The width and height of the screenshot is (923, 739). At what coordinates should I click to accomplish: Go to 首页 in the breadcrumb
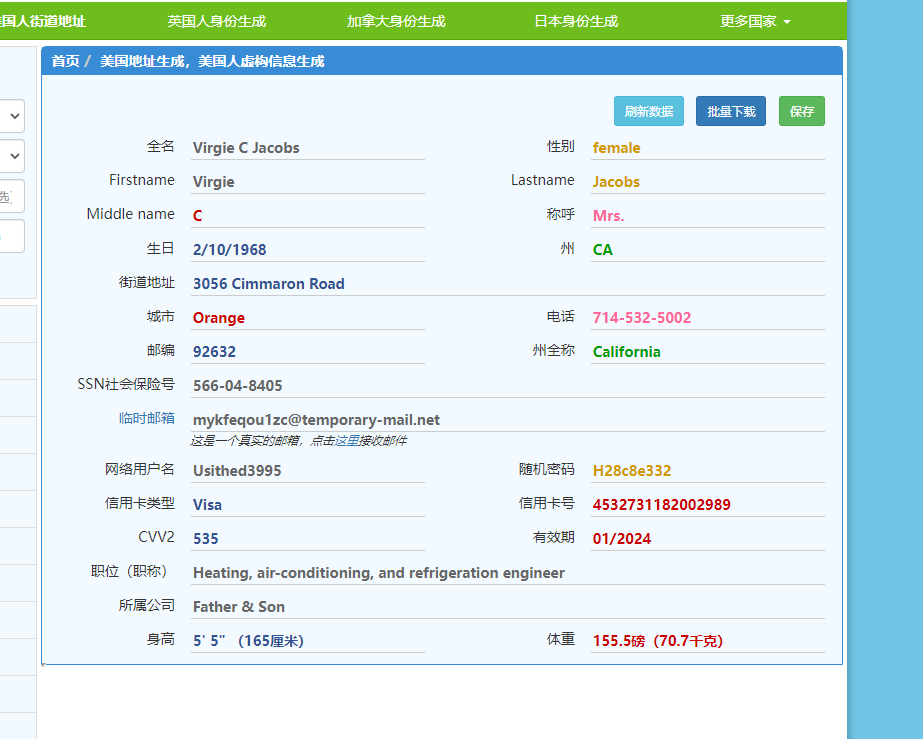point(65,61)
